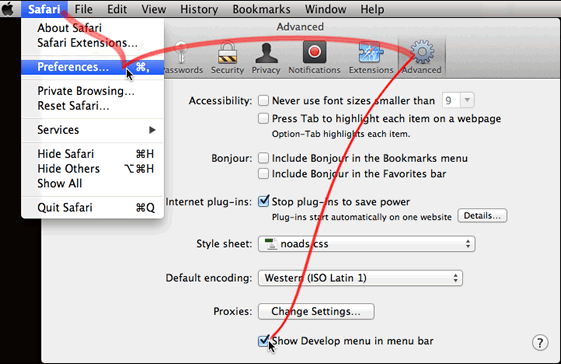Uncheck Stop plug-ins to save power
The height and width of the screenshot is (364, 561).
tap(264, 201)
